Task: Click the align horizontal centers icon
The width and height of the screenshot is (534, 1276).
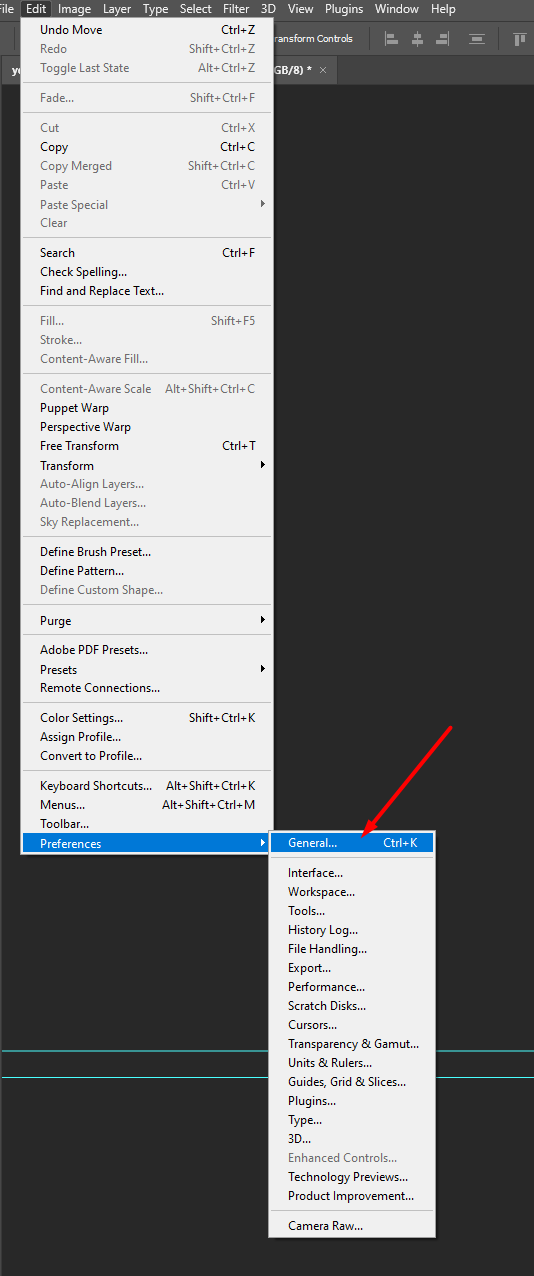Action: click(418, 39)
